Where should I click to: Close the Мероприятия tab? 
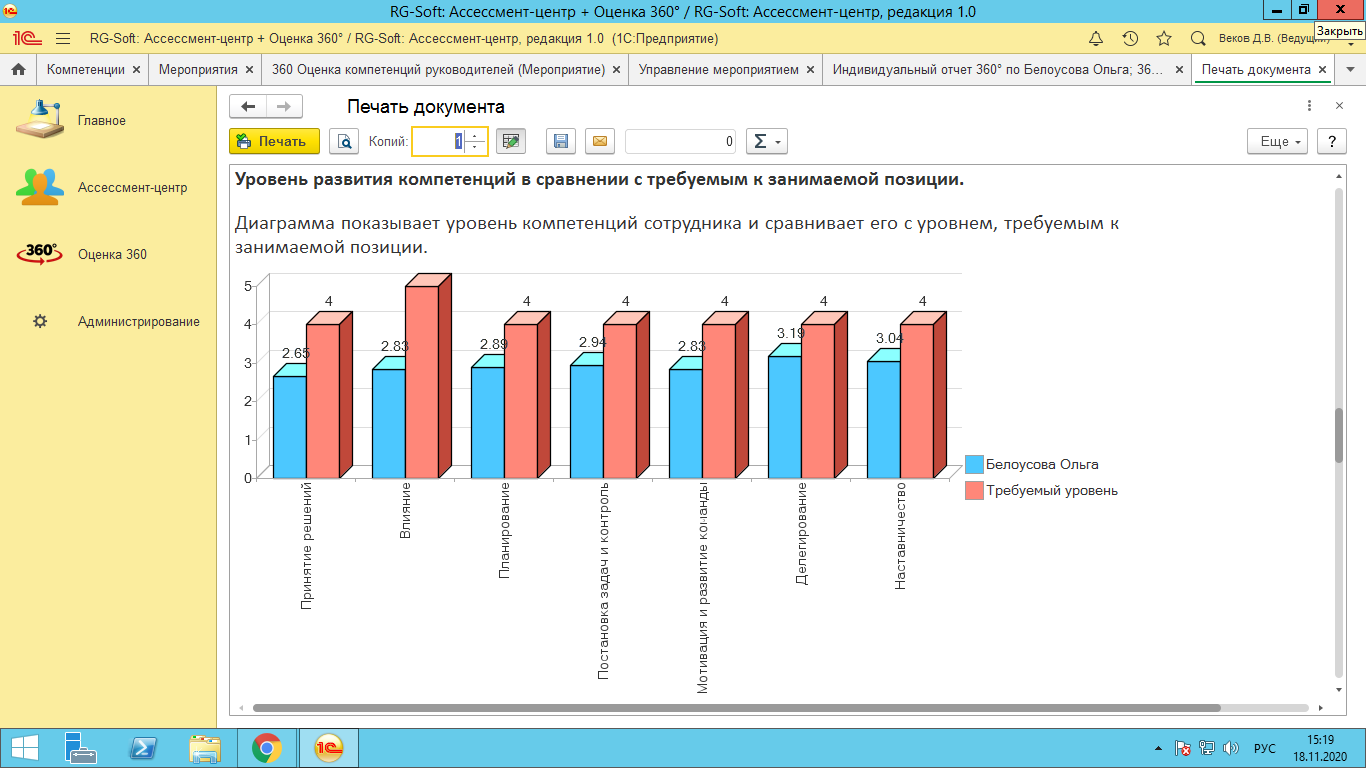pos(249,70)
